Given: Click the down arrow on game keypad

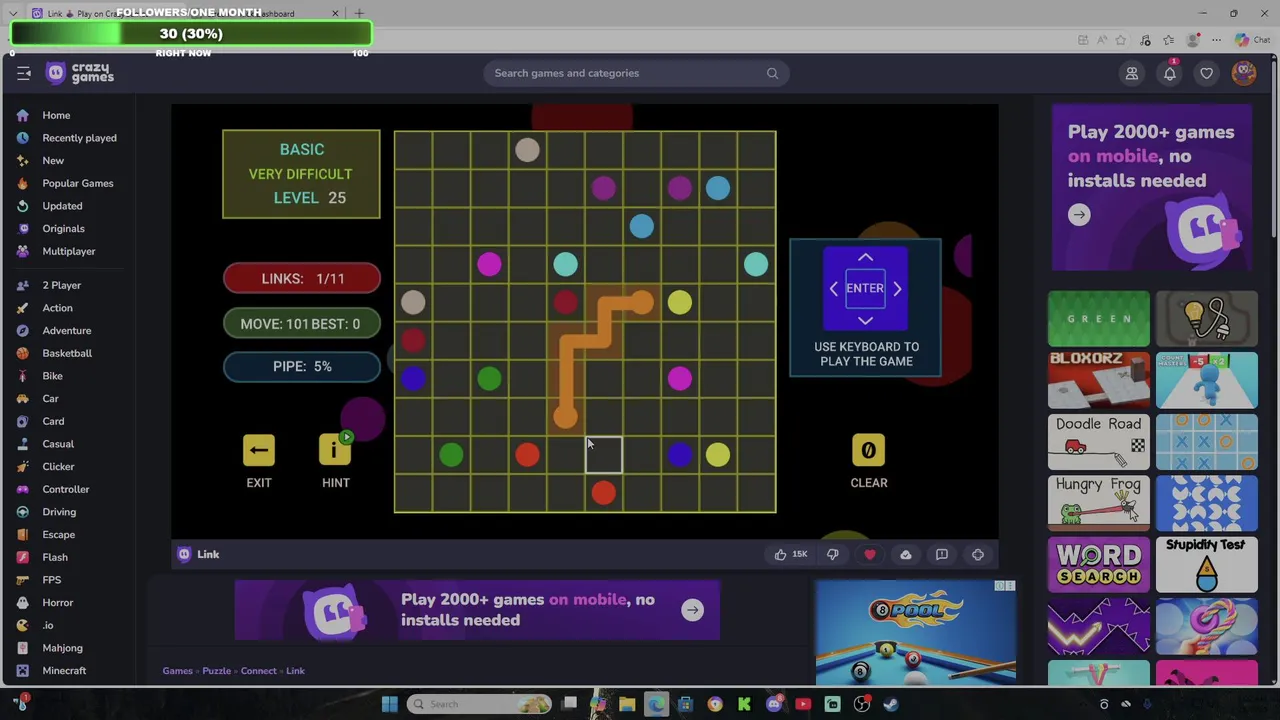Looking at the screenshot, I should 865,319.
